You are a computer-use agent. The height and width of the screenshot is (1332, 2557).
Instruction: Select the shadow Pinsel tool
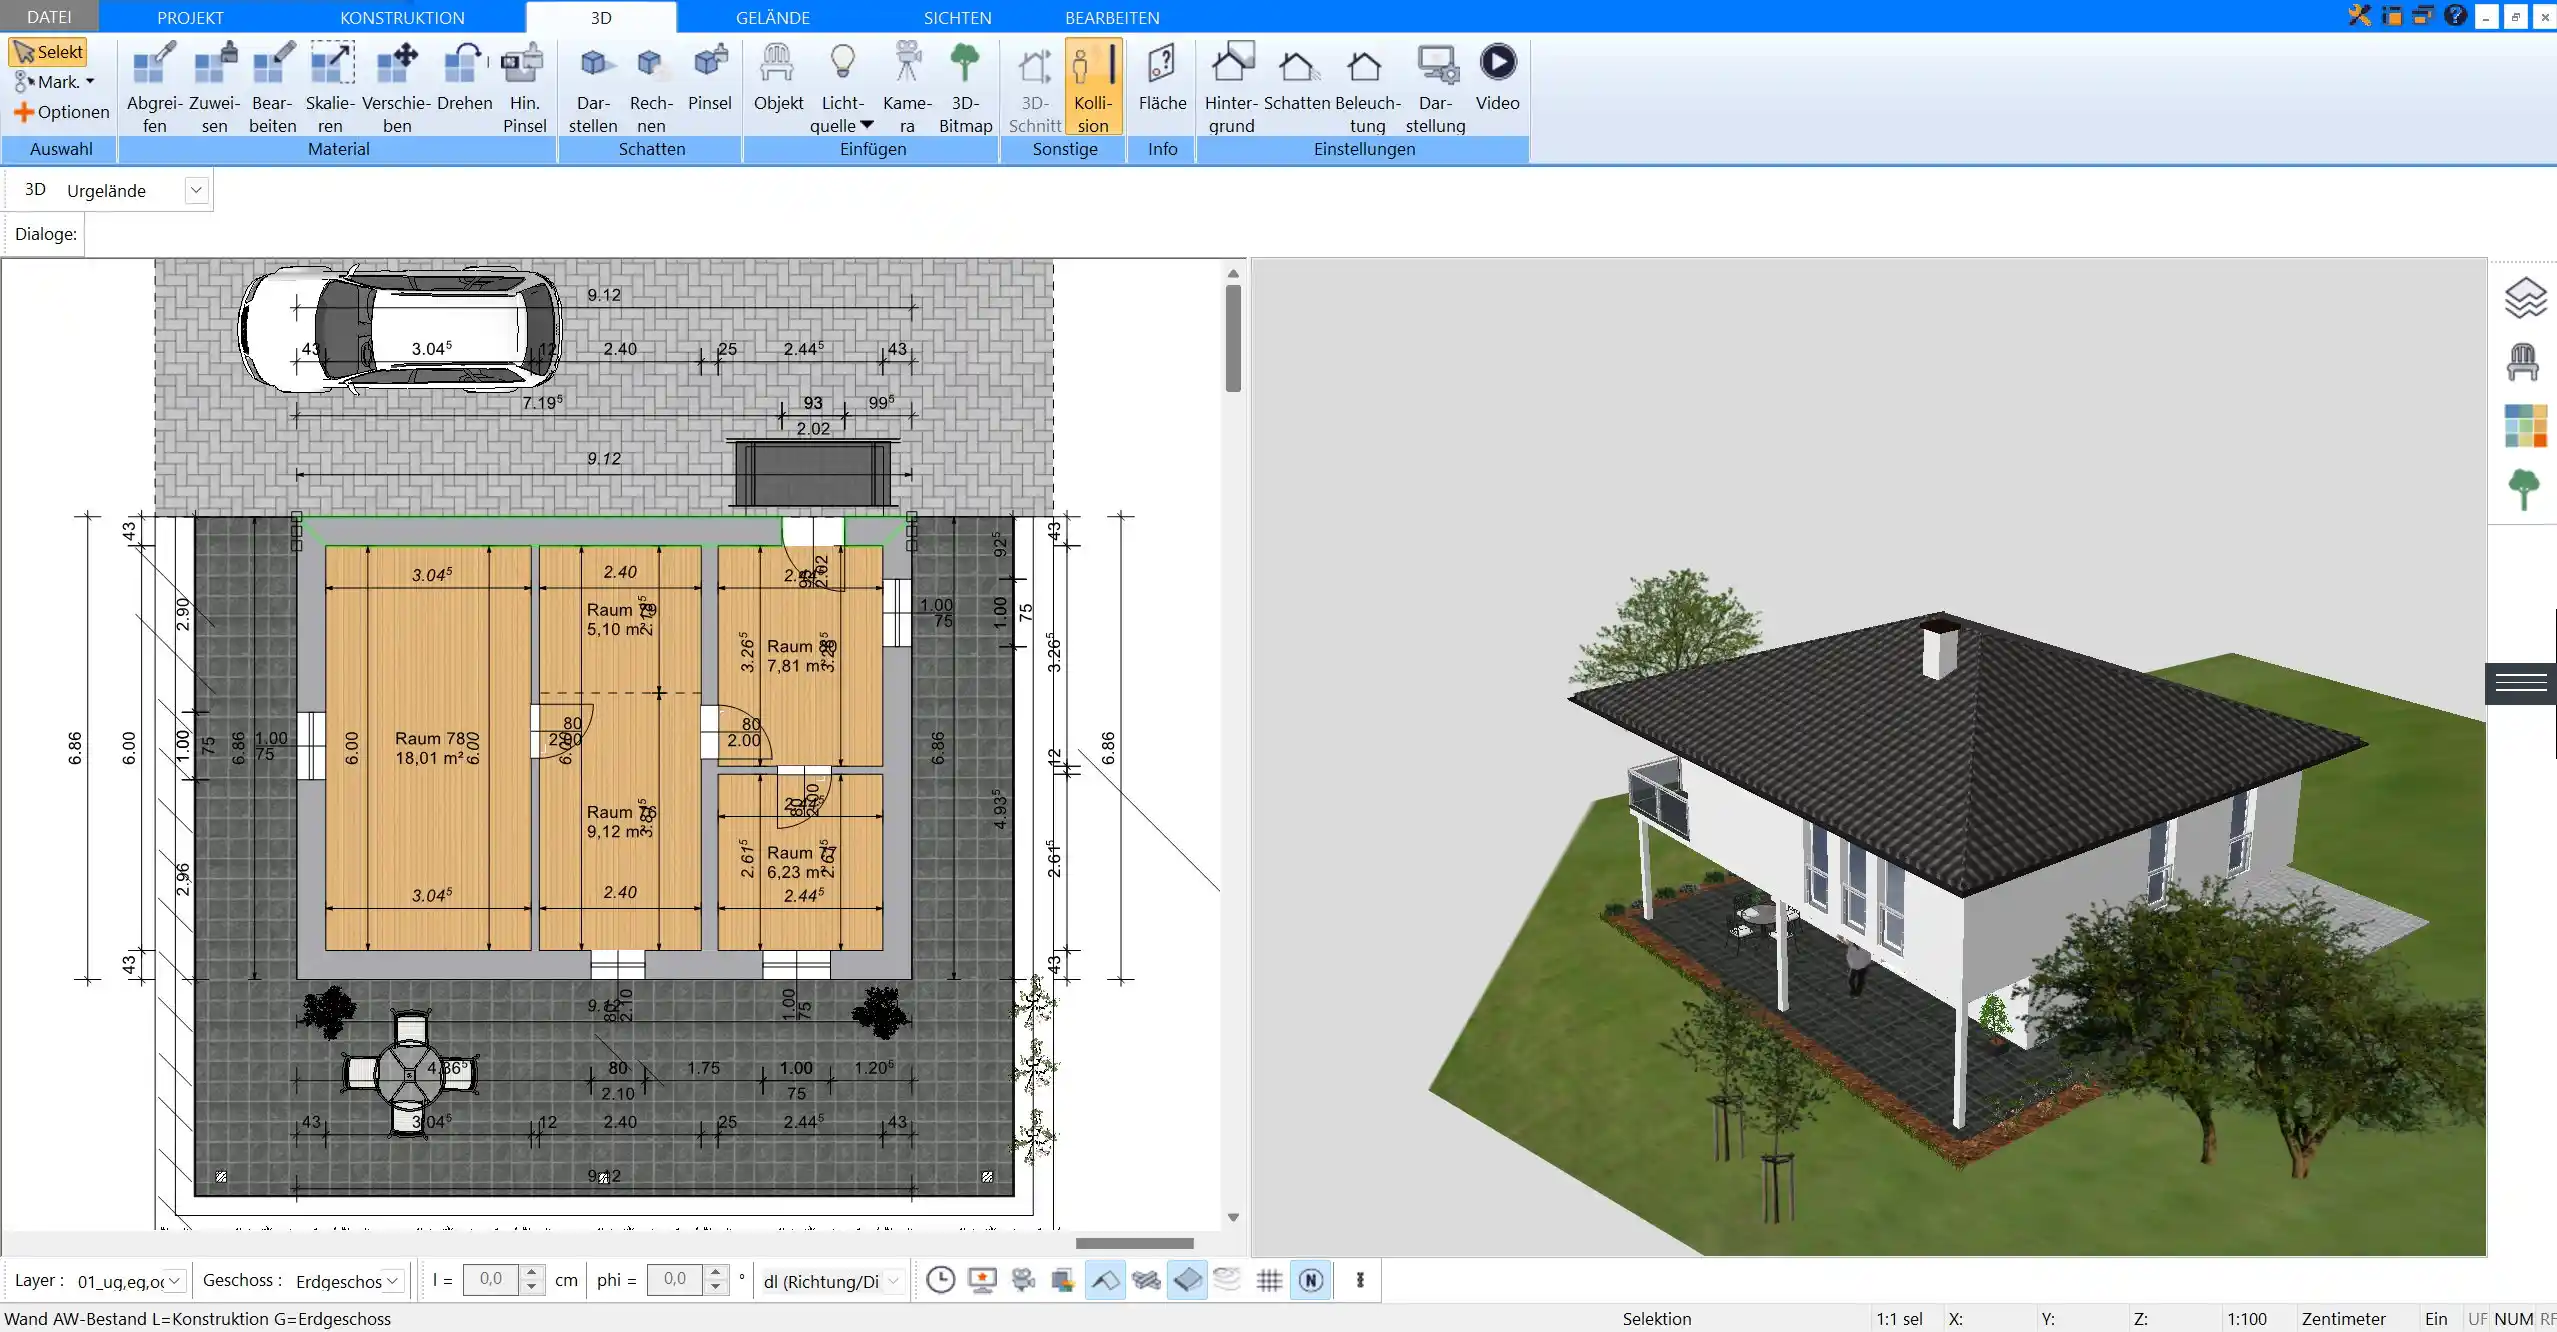[710, 76]
